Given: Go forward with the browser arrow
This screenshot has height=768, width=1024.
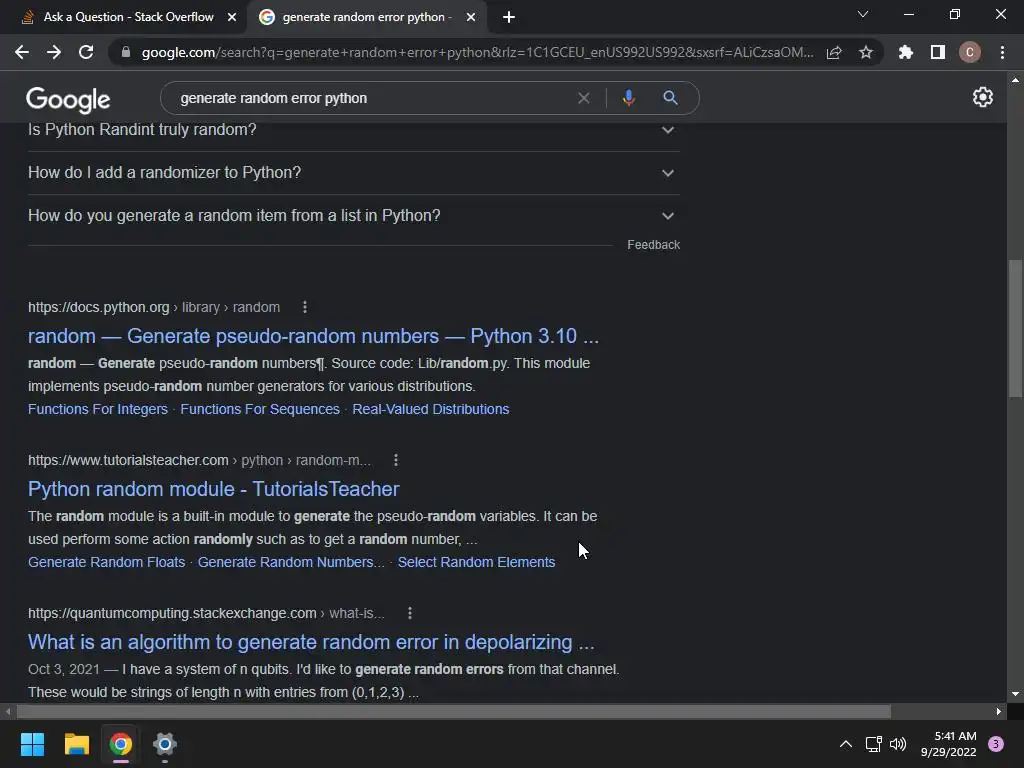Looking at the screenshot, I should pos(54,52).
